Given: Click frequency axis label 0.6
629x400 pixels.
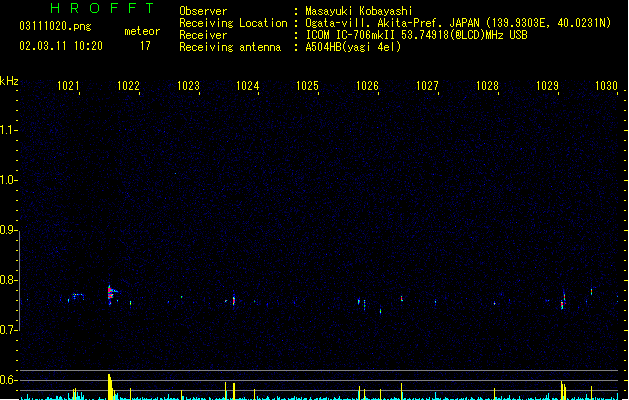Looking at the screenshot, I should click(7, 380).
